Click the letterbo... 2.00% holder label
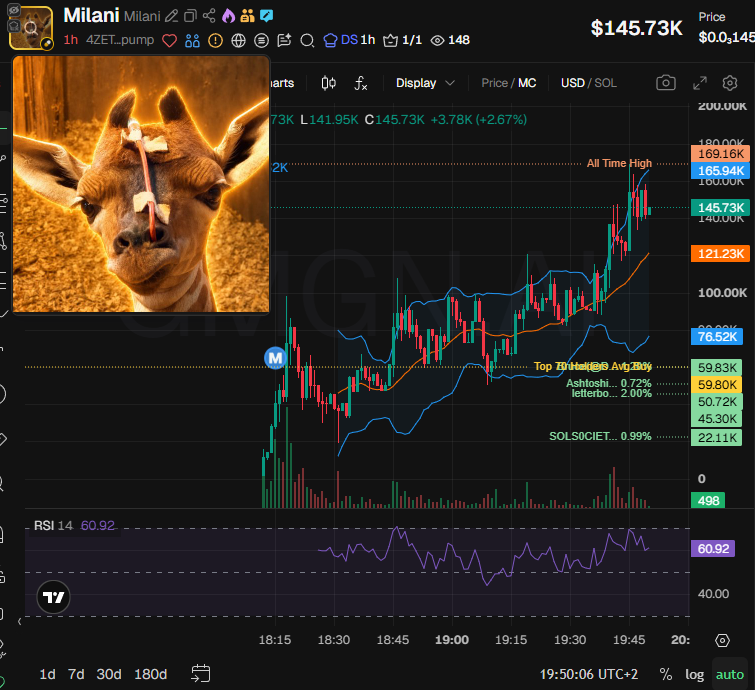The width and height of the screenshot is (755, 690). point(612,393)
